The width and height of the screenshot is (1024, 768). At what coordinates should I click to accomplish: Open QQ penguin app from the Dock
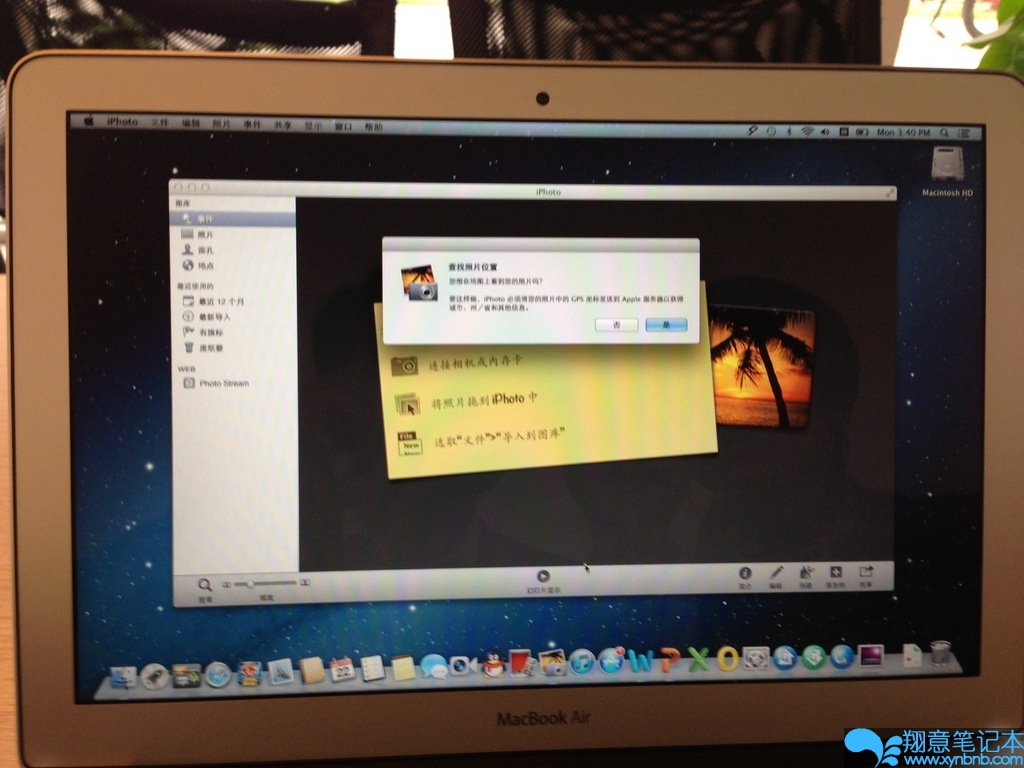tap(494, 666)
